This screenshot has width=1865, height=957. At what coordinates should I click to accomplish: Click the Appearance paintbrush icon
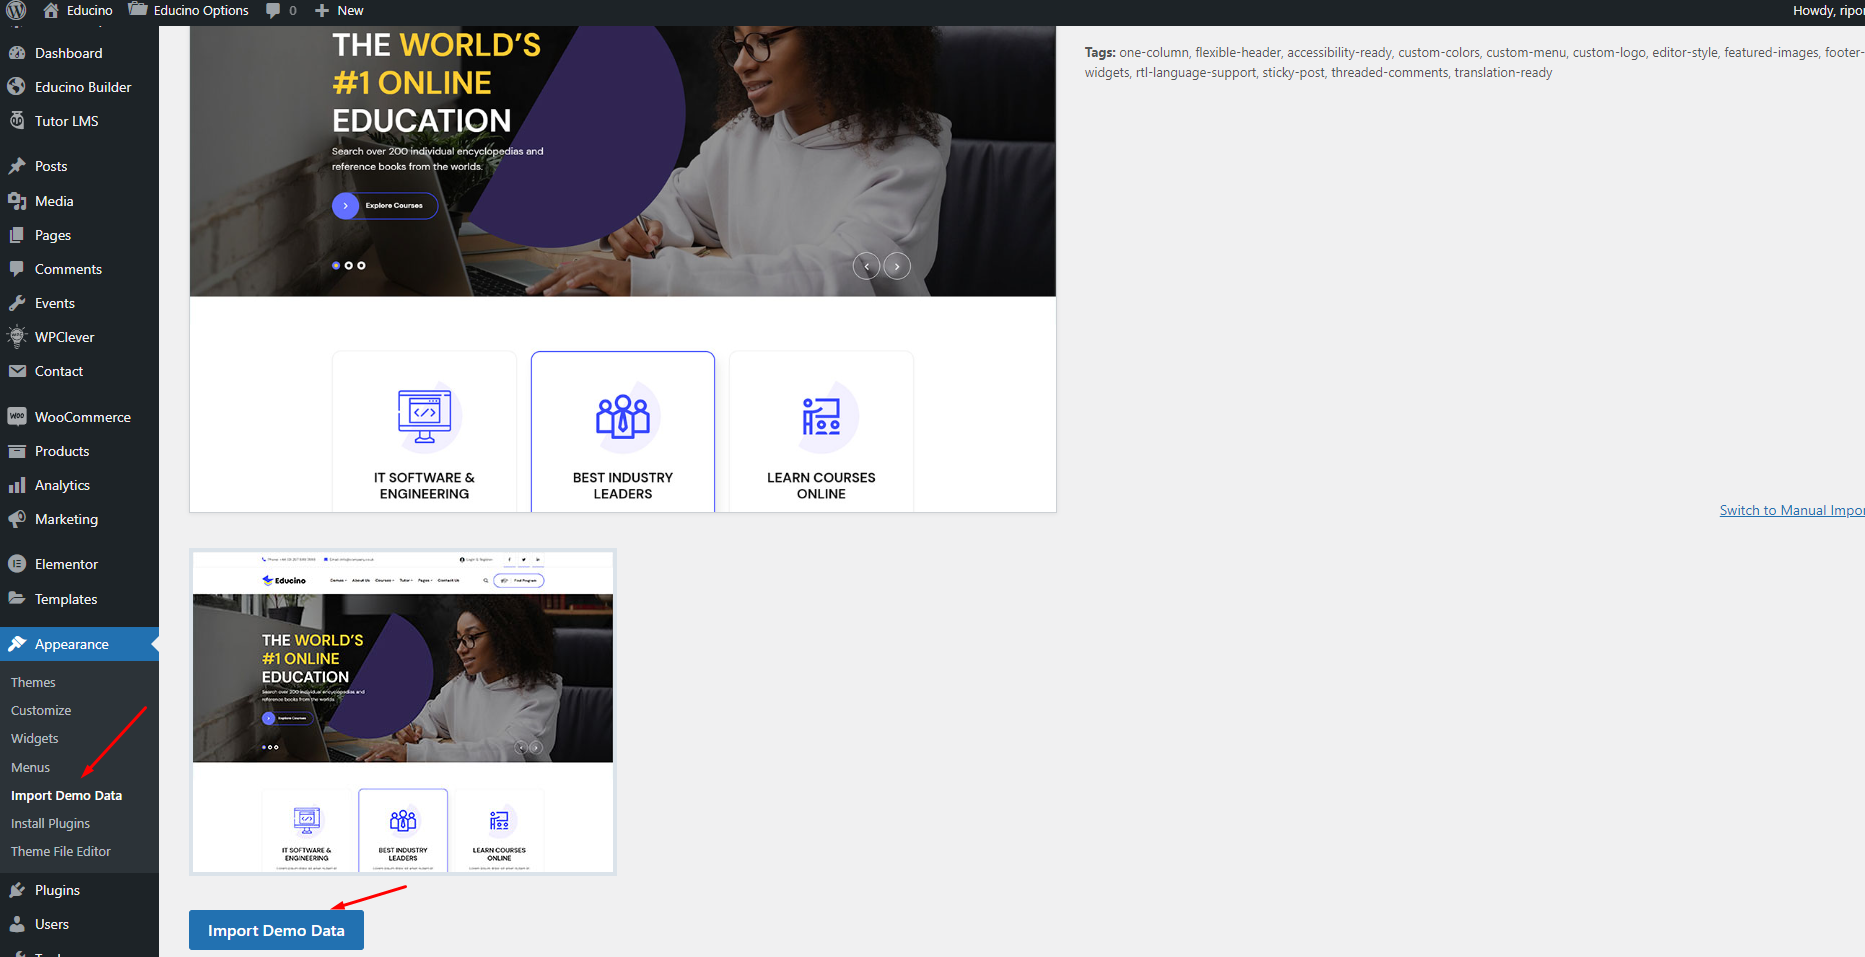pyautogui.click(x=17, y=644)
